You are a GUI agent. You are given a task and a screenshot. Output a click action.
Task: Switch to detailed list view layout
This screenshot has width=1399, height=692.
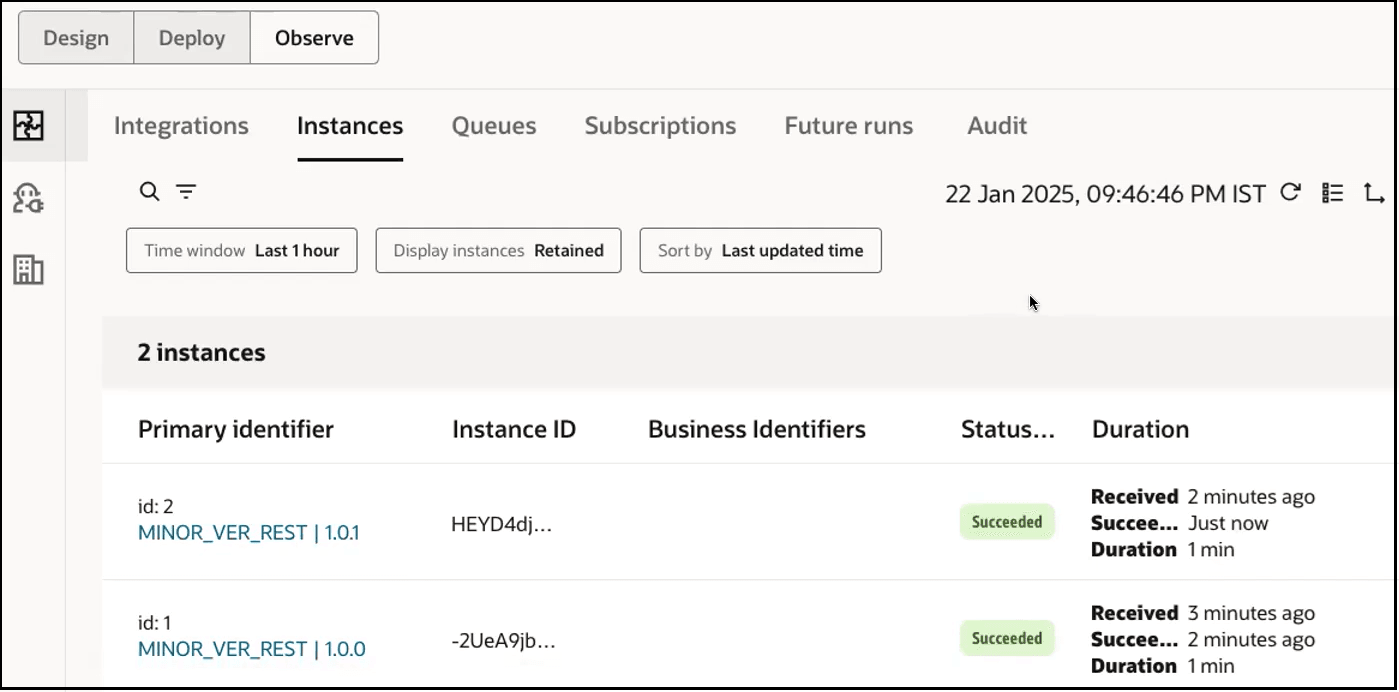1333,193
